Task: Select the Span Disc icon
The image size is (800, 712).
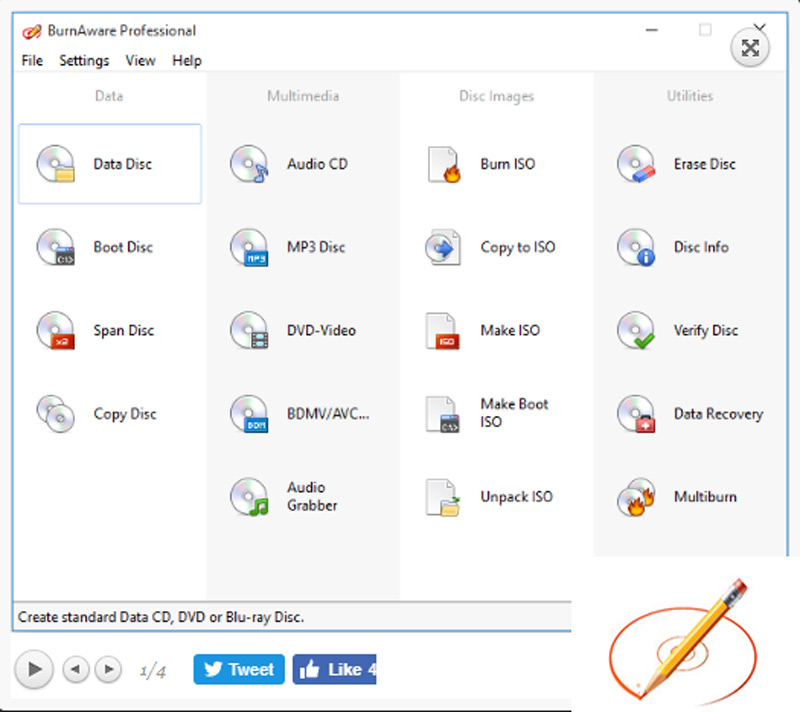Action: point(56,330)
